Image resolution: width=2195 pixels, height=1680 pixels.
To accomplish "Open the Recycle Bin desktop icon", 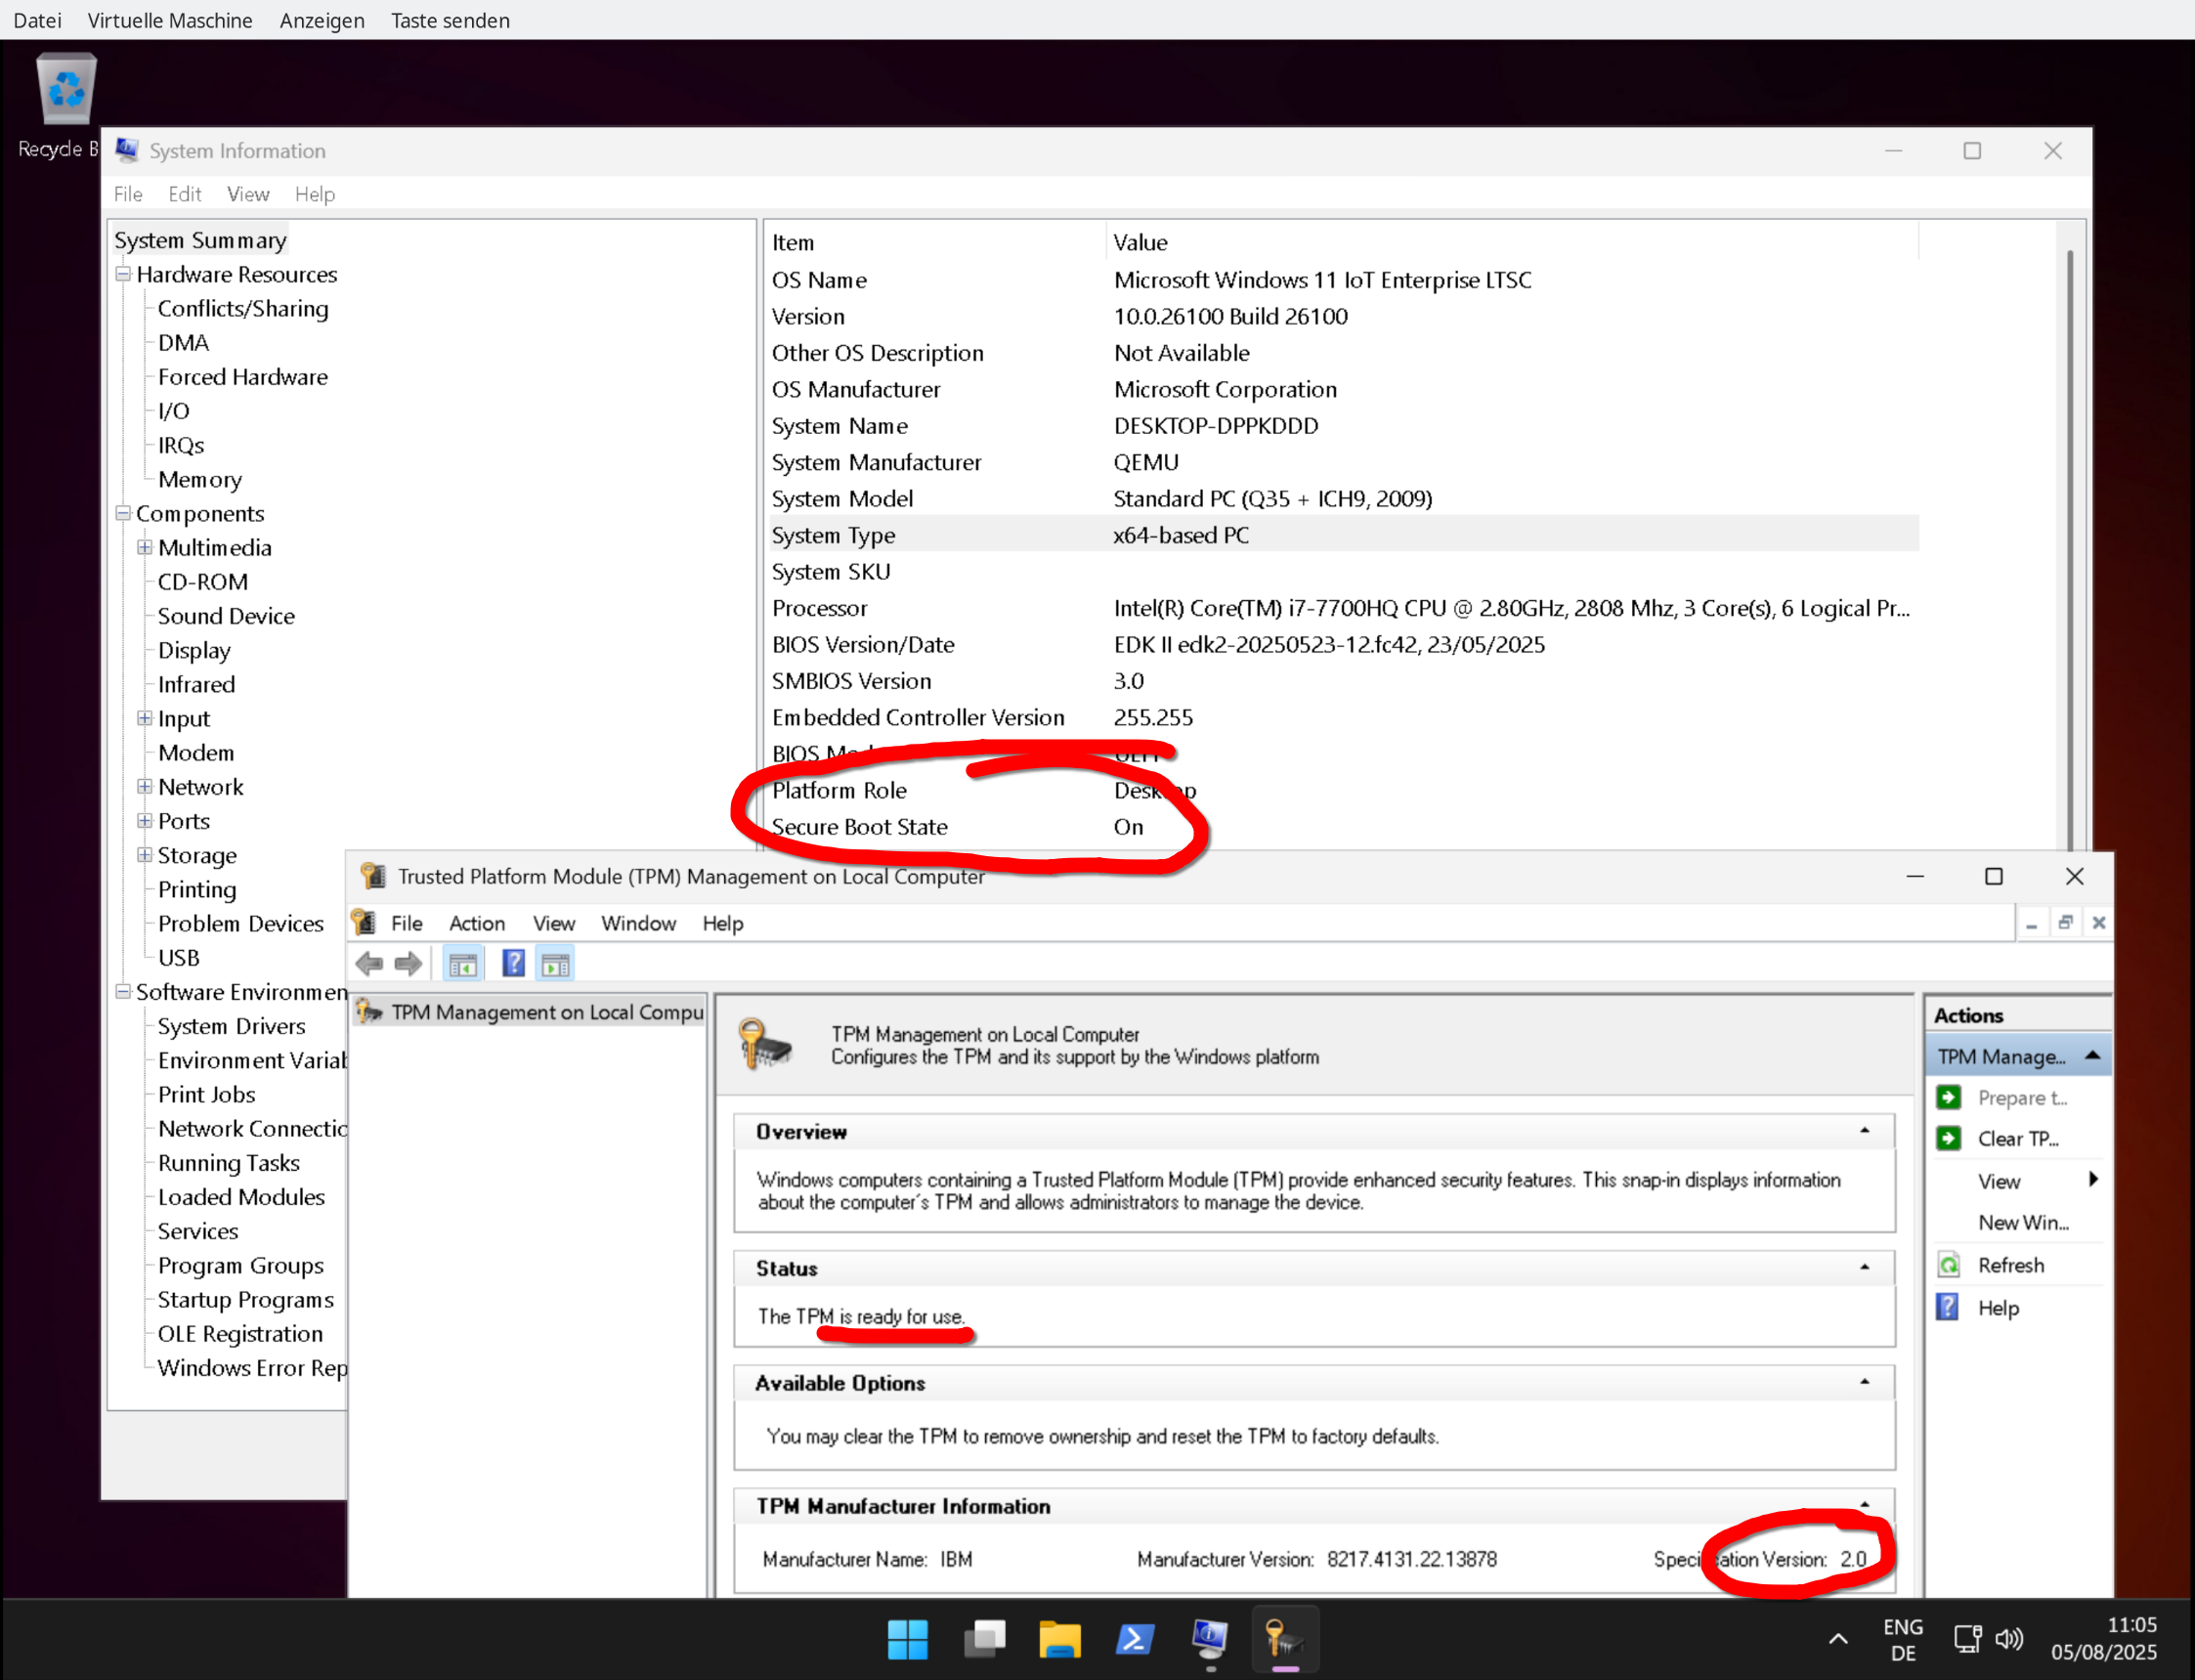I will coord(65,105).
